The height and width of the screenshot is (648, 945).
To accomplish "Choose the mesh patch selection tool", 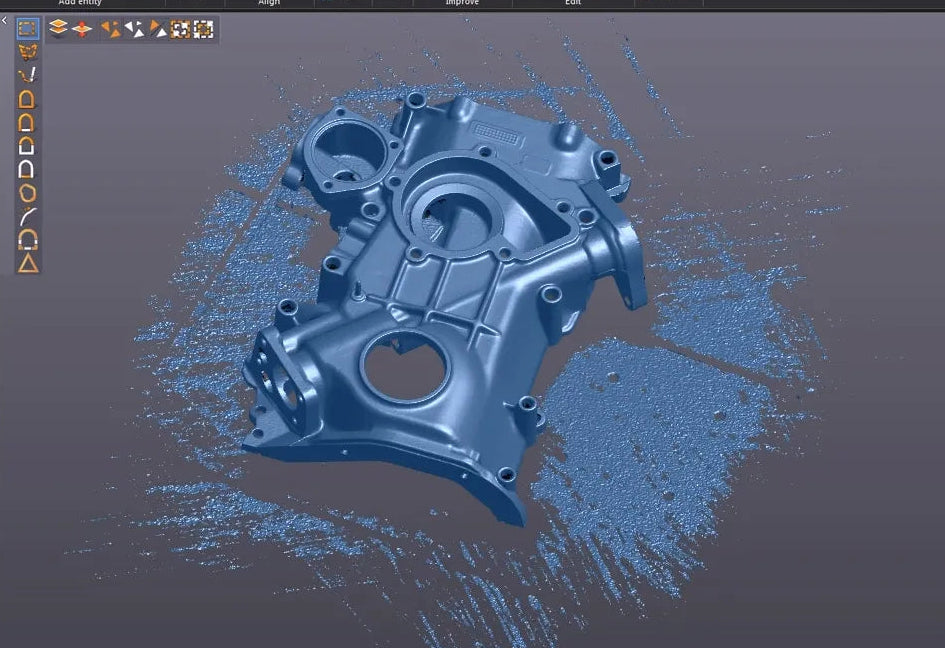I will [28, 52].
